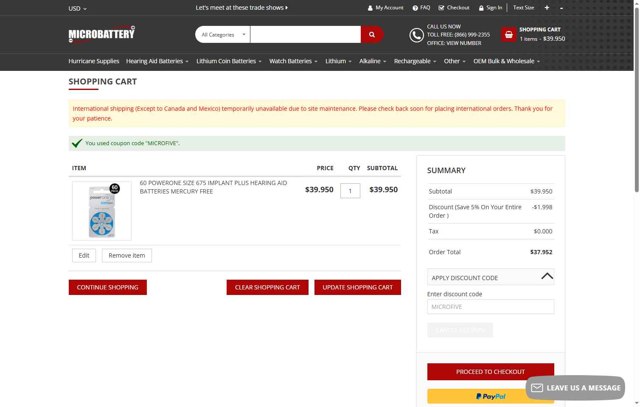Screen dimensions: 640x407
Task: Click the Sign In link
Action: click(x=490, y=8)
